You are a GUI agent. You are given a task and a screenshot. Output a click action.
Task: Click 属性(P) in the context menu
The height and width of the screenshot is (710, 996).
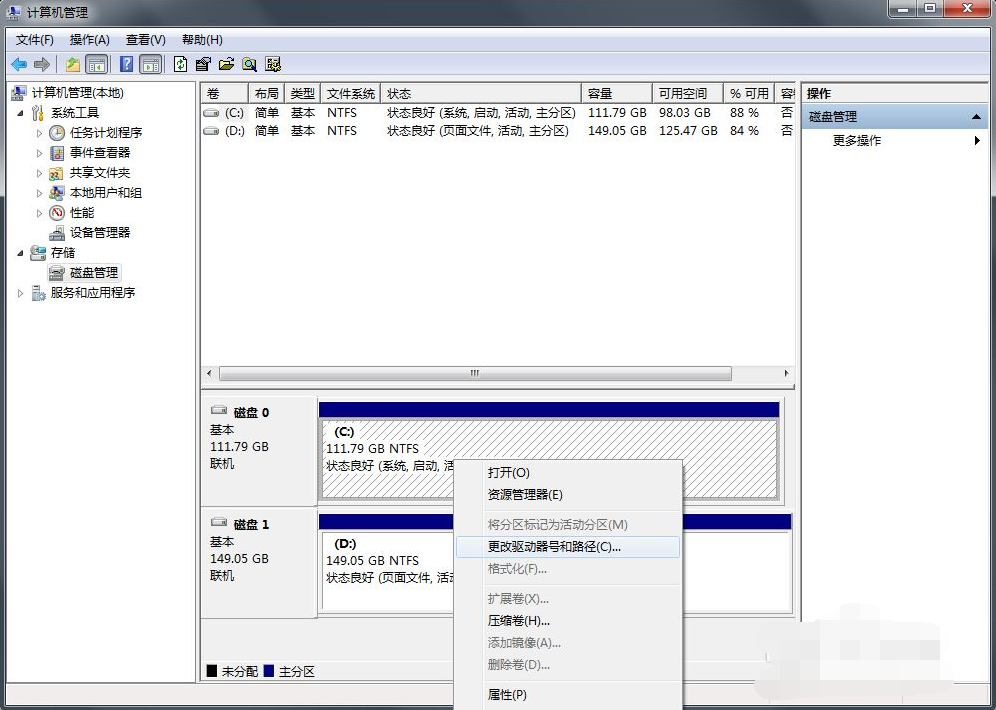[x=506, y=695]
